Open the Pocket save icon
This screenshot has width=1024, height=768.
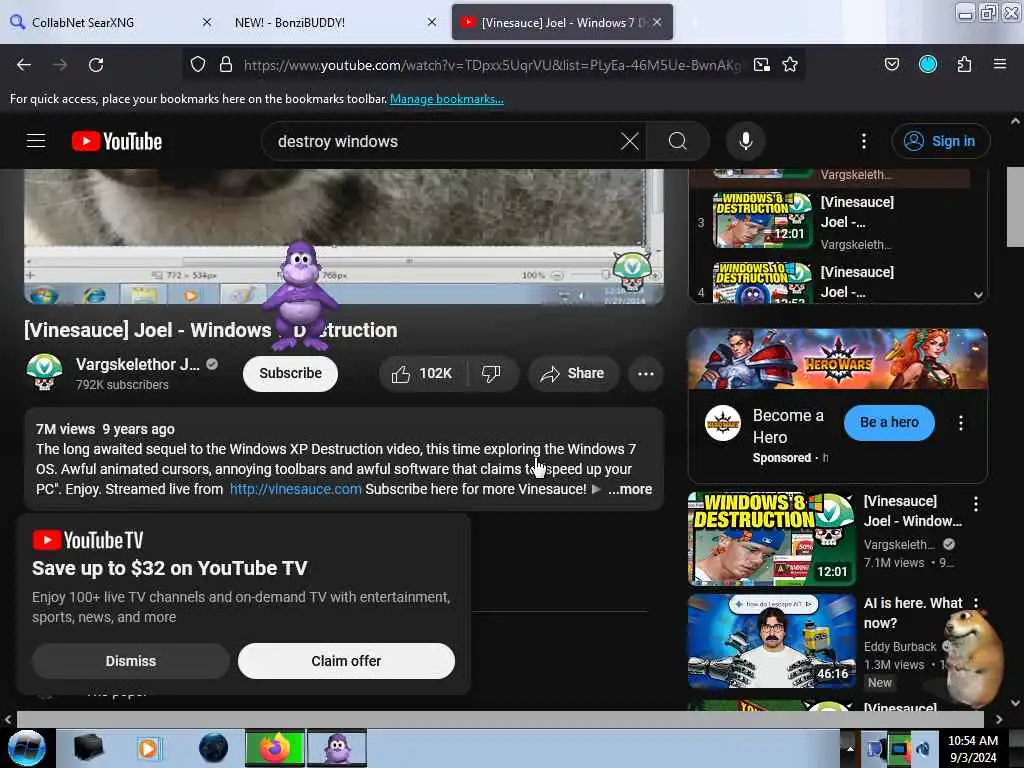[892, 64]
